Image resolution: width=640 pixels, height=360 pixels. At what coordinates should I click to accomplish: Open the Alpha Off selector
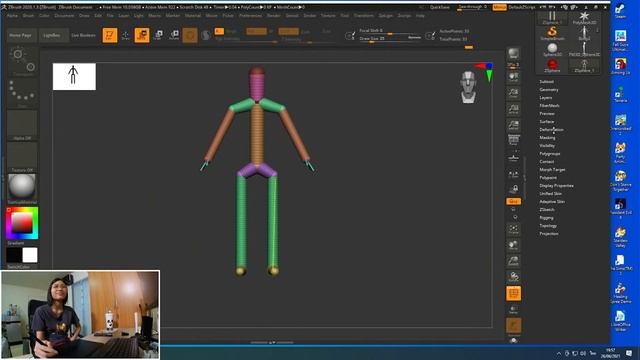[22, 125]
